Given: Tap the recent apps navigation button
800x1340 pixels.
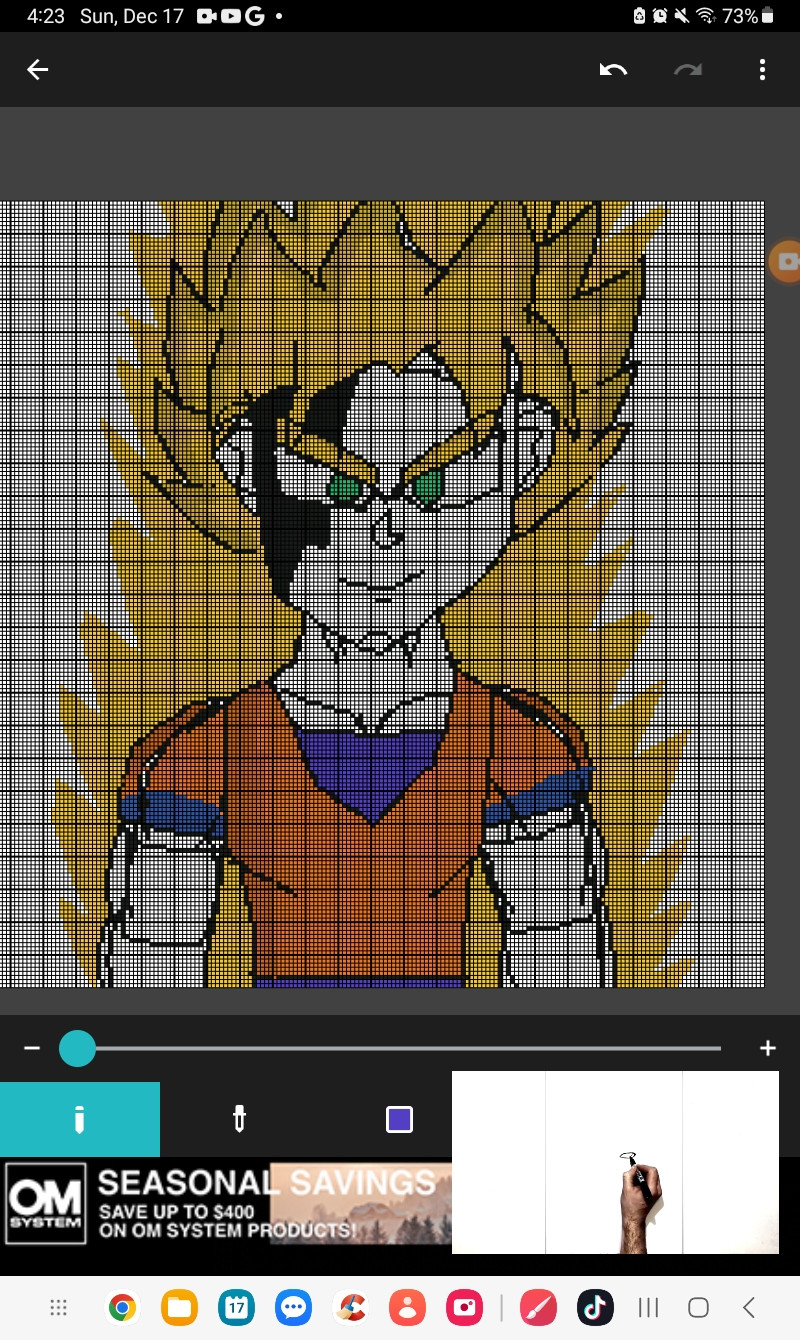Looking at the screenshot, I should pyautogui.click(x=649, y=1307).
